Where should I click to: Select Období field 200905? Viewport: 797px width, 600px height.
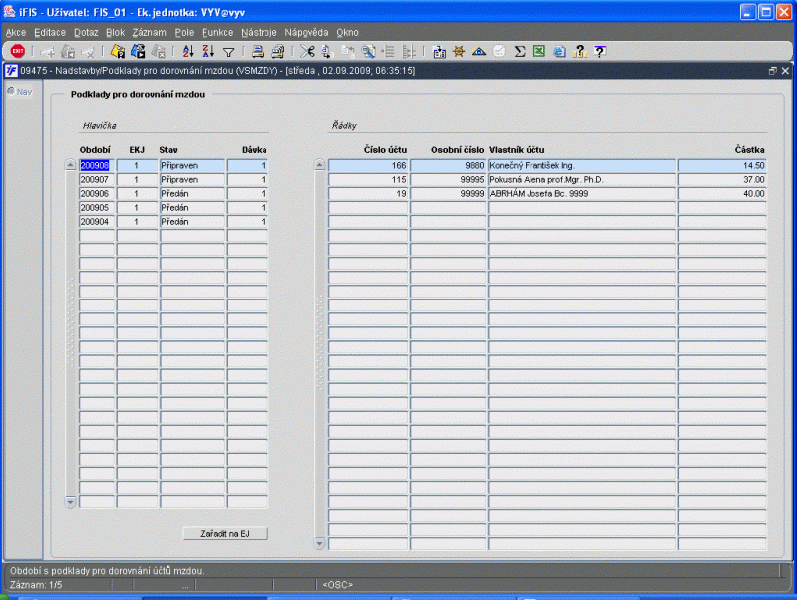point(97,207)
